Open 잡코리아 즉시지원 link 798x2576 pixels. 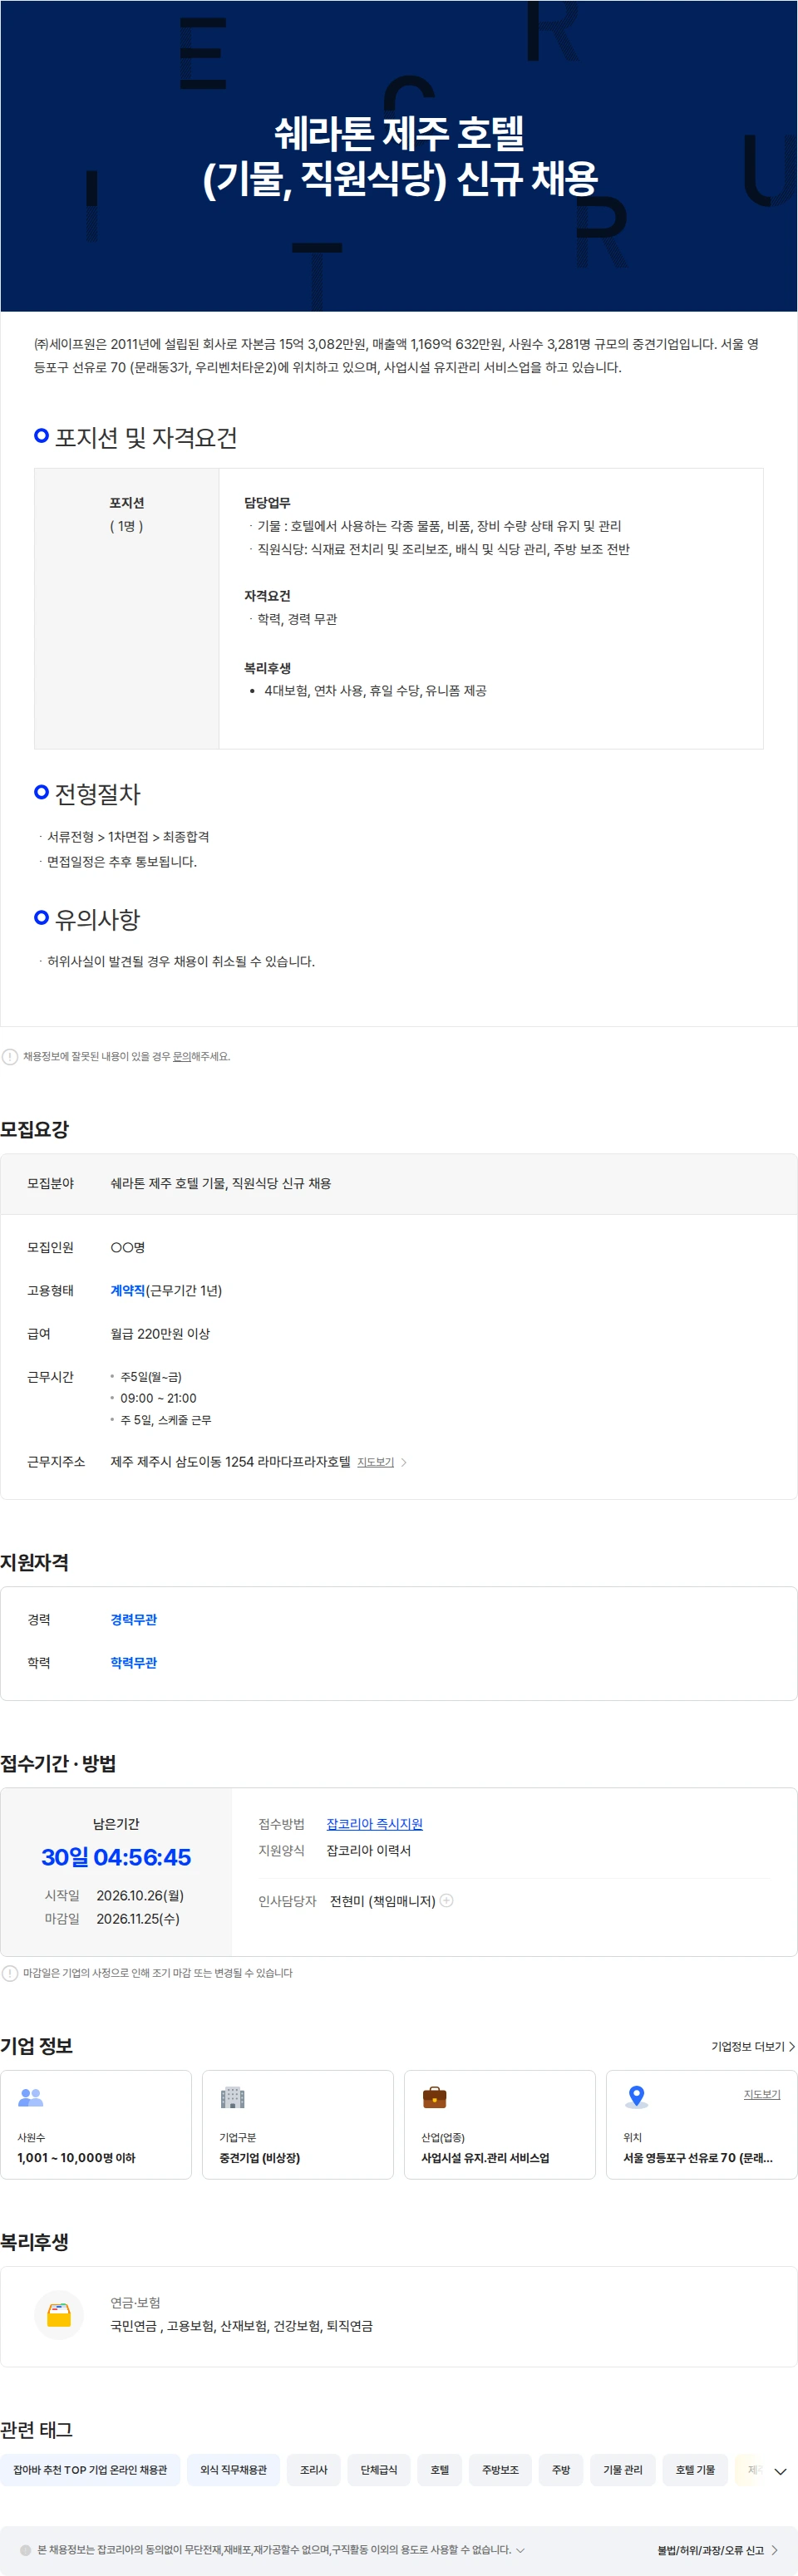click(374, 1824)
